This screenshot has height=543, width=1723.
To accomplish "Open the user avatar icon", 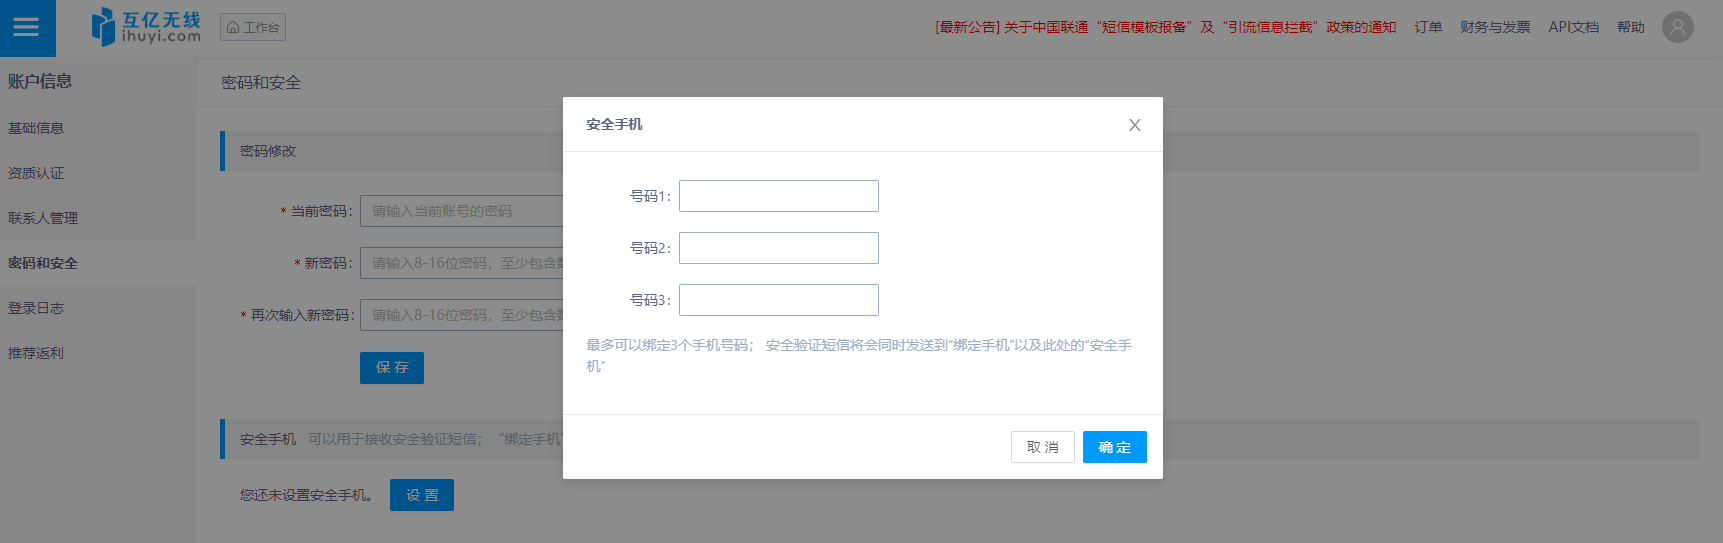I will pyautogui.click(x=1677, y=27).
